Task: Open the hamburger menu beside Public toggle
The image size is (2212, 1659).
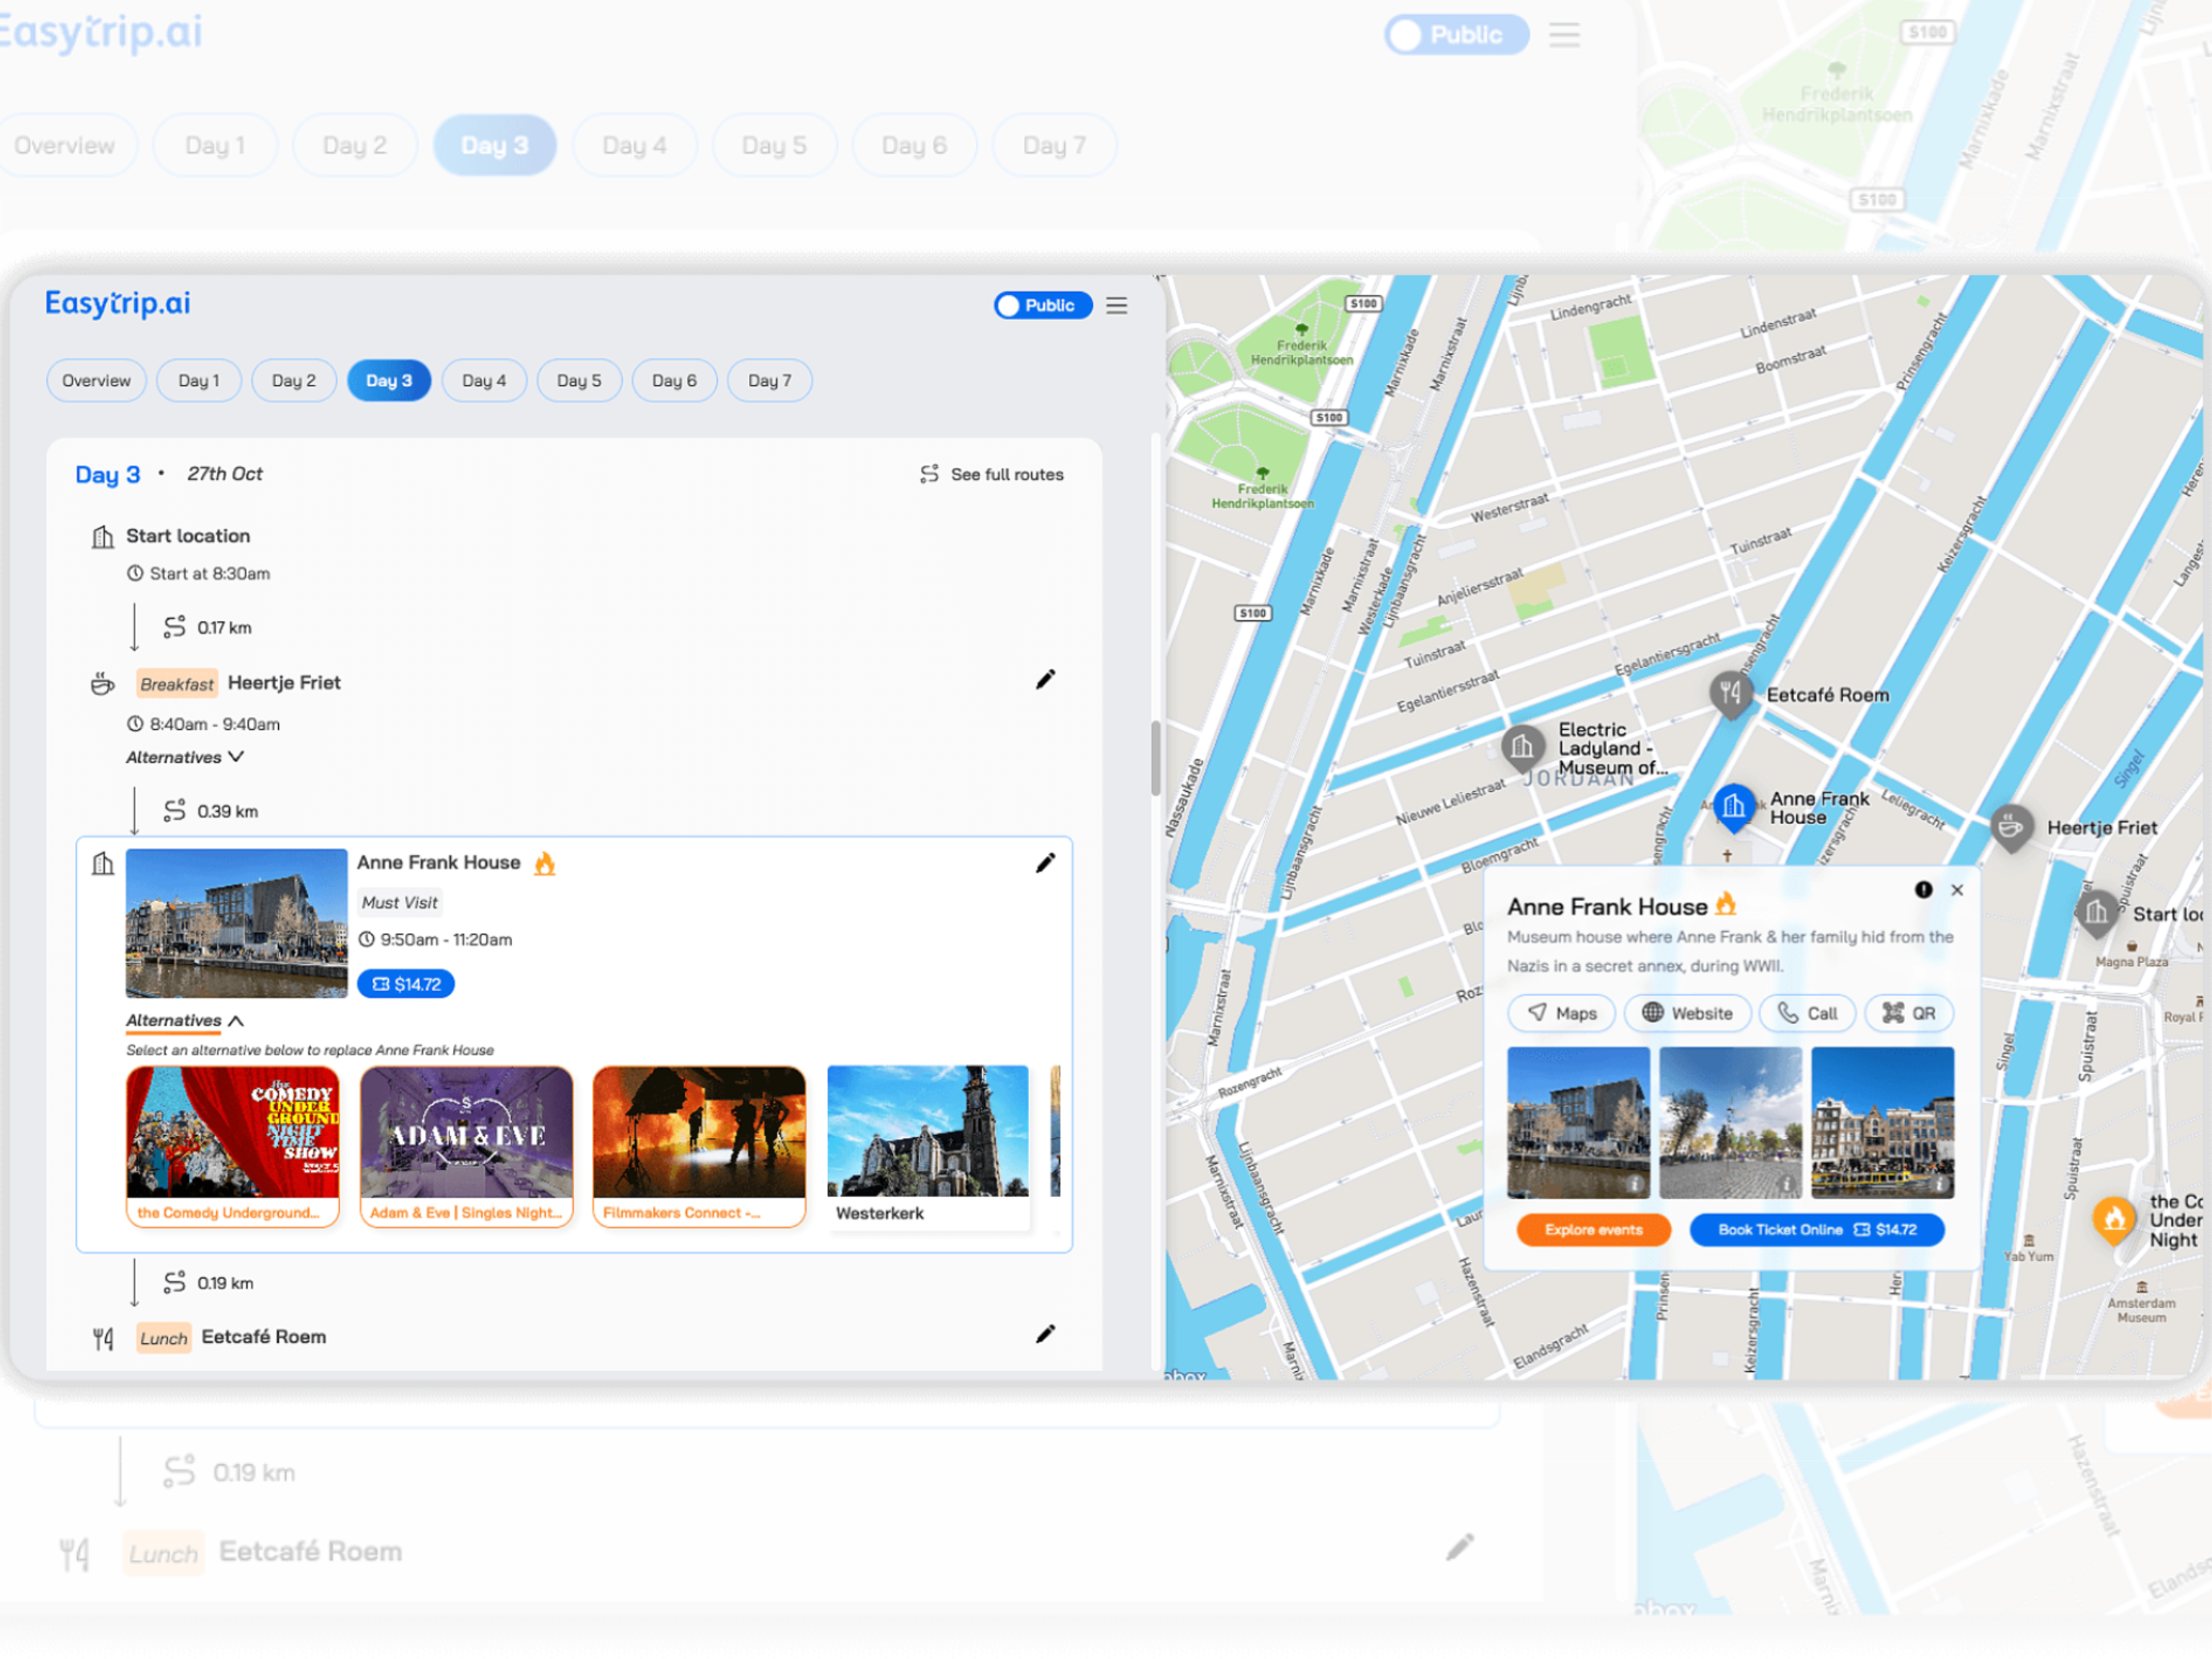Action: [x=1116, y=305]
